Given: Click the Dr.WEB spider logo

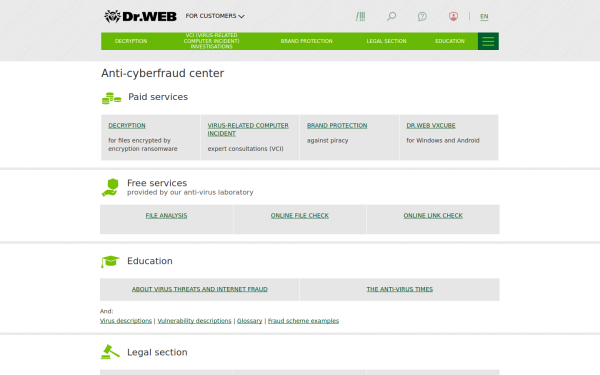Looking at the screenshot, I should [x=140, y=16].
